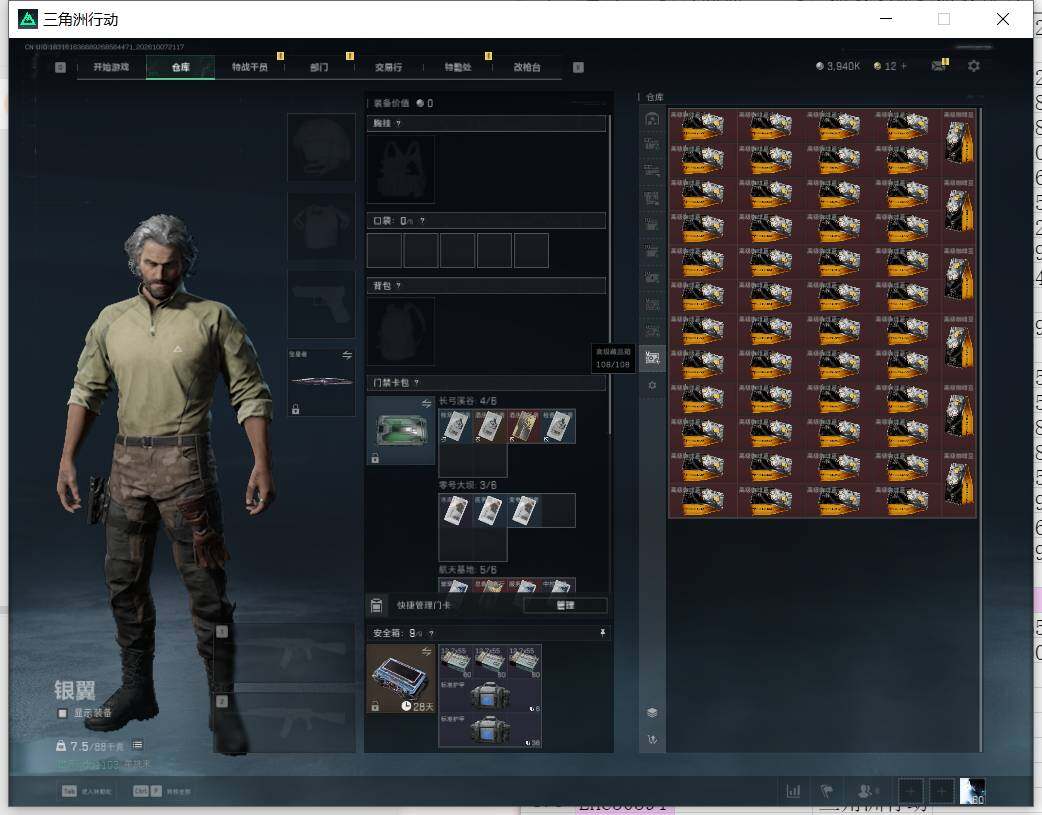Switch to the 交易行 tab
Viewport: 1042px width, 815px height.
point(388,67)
